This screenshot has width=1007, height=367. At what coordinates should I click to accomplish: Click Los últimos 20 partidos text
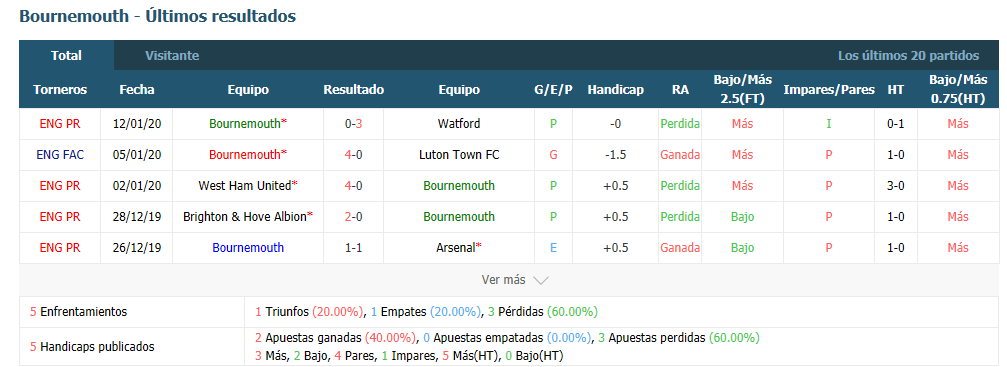coord(908,56)
